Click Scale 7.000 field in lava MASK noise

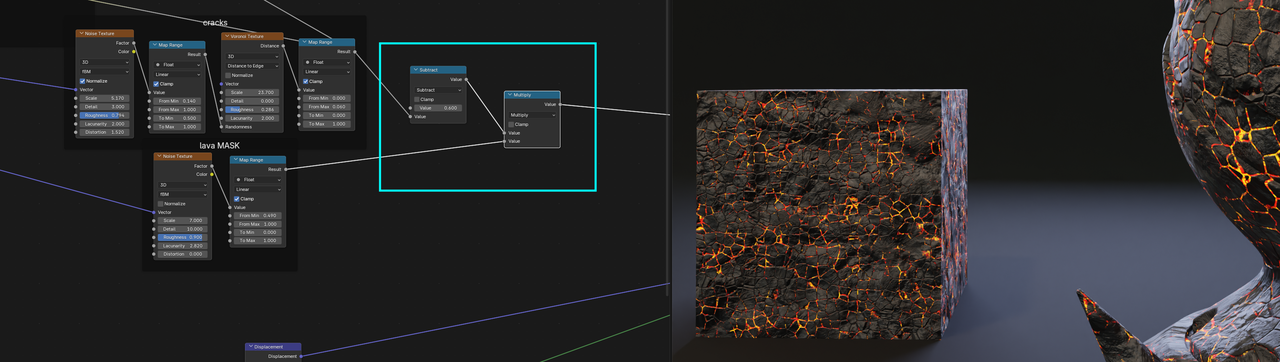pyautogui.click(x=182, y=220)
